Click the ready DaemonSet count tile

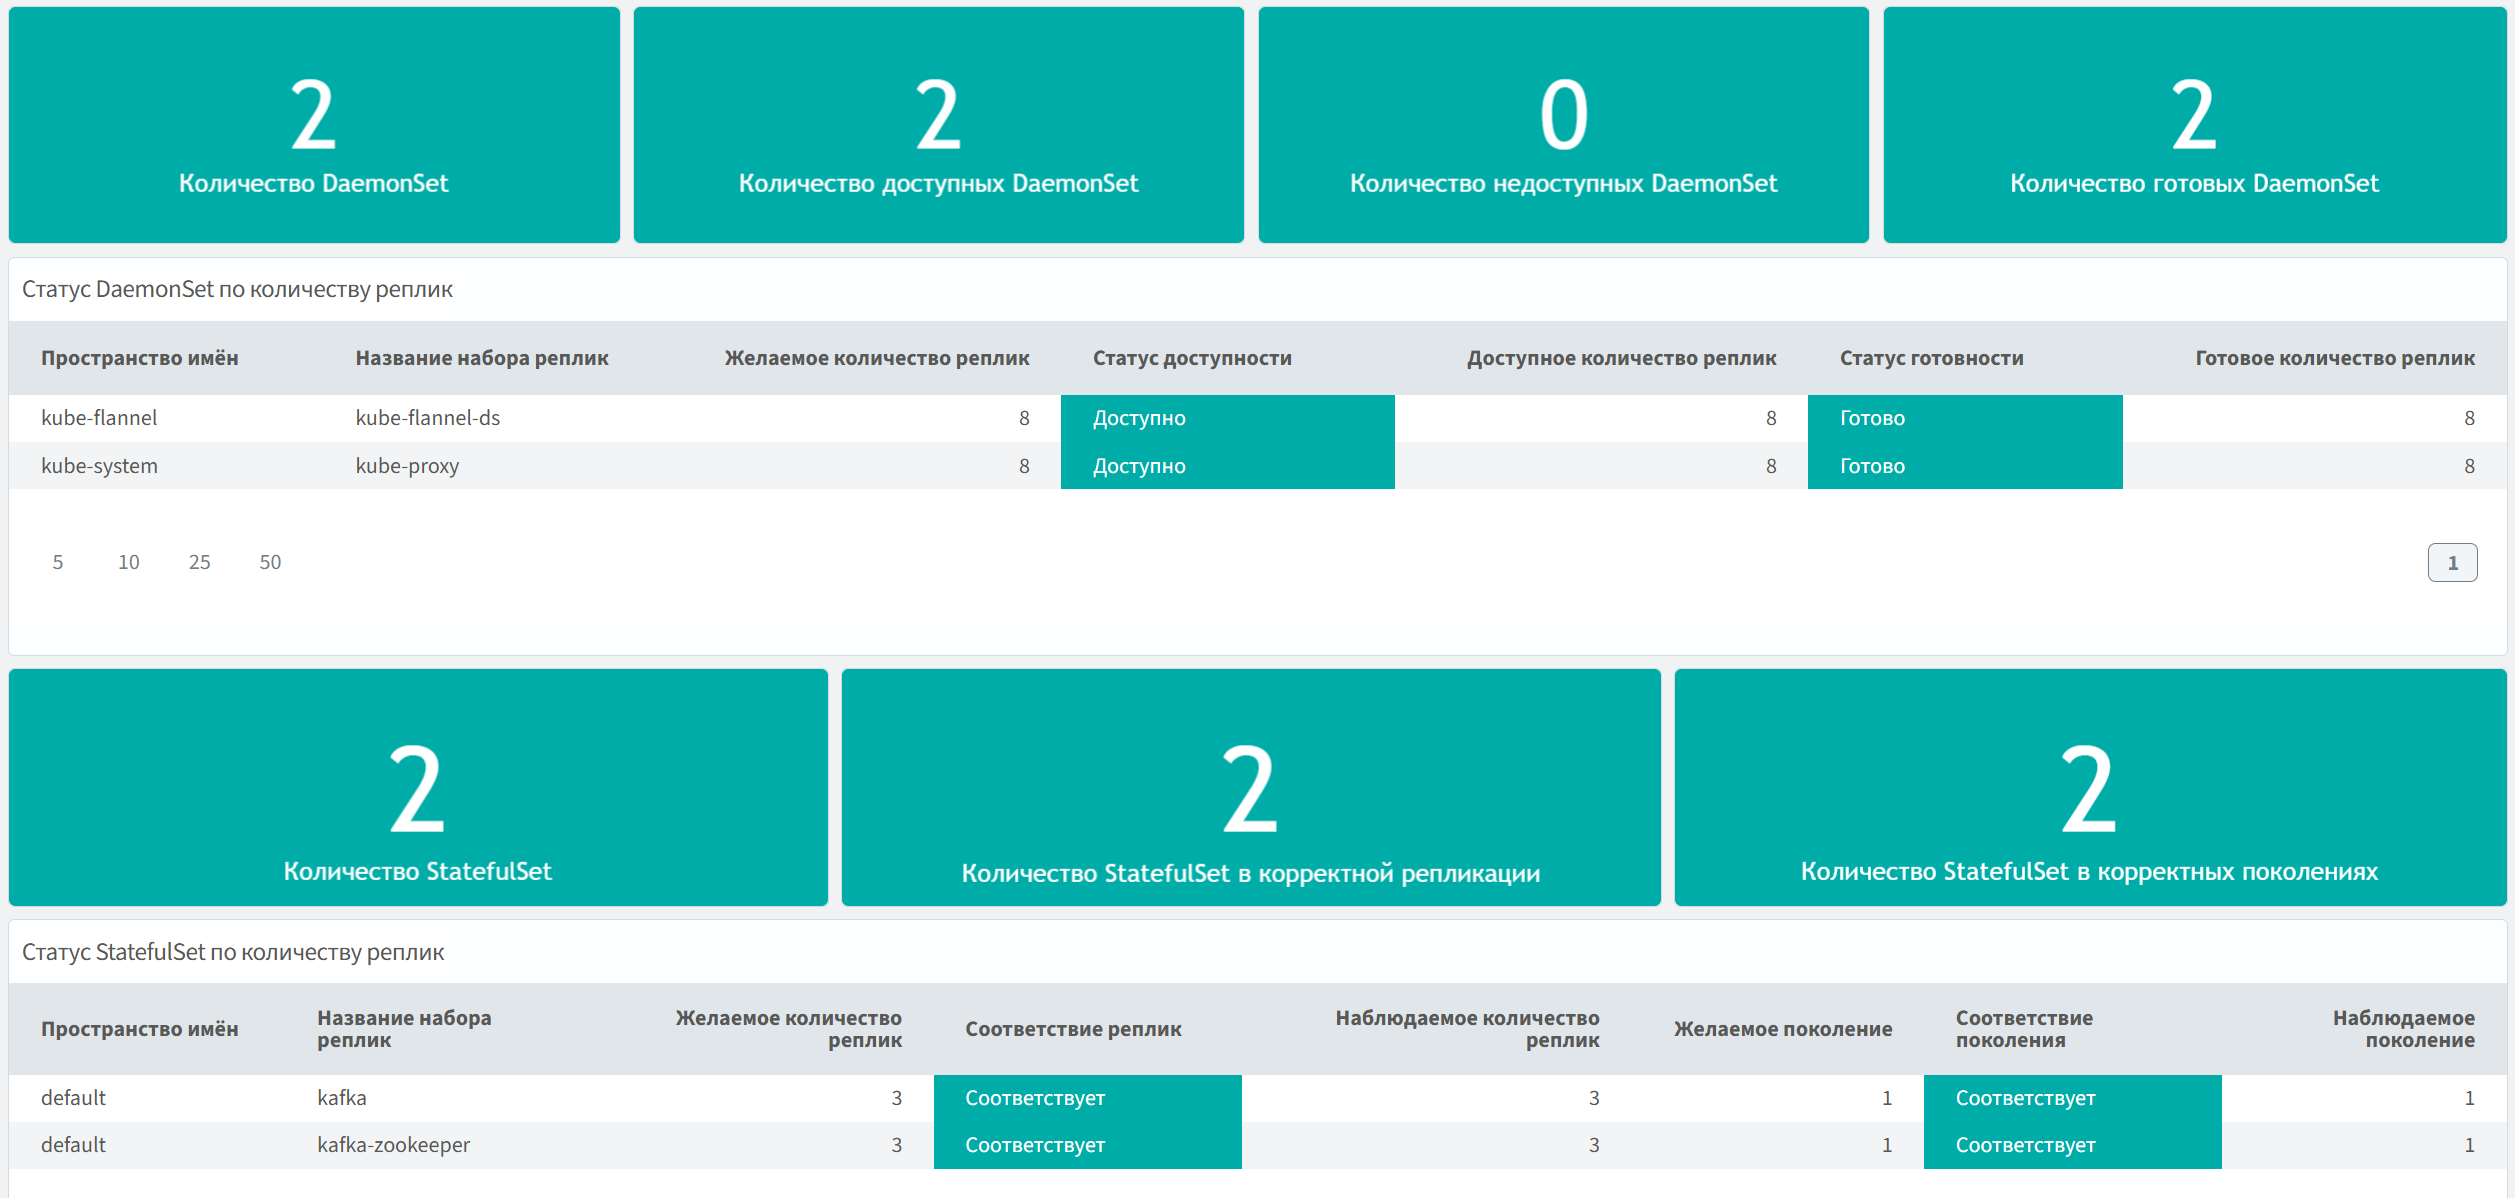pos(2194,125)
